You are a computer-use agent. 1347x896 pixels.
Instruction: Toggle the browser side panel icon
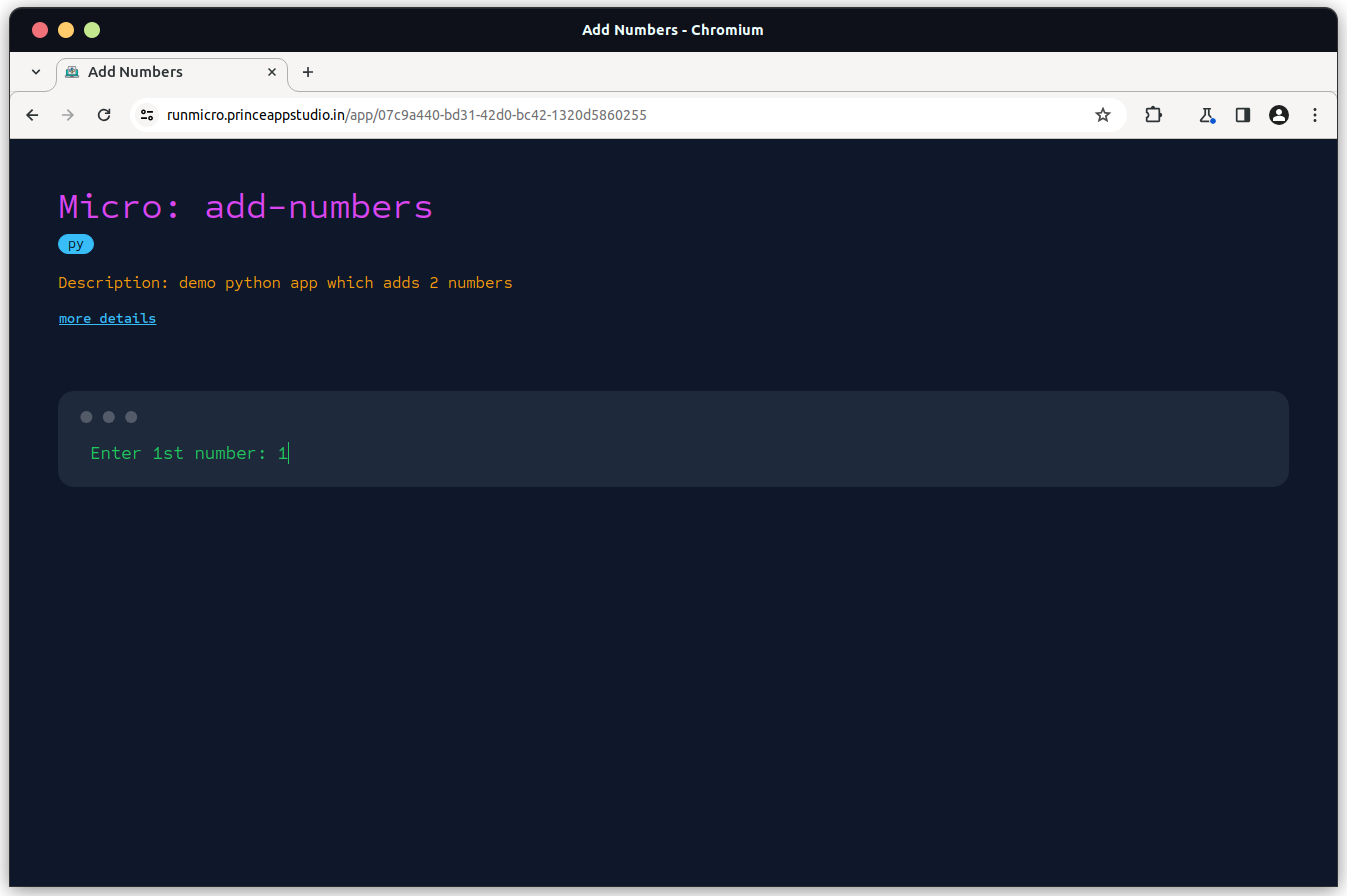(x=1243, y=115)
